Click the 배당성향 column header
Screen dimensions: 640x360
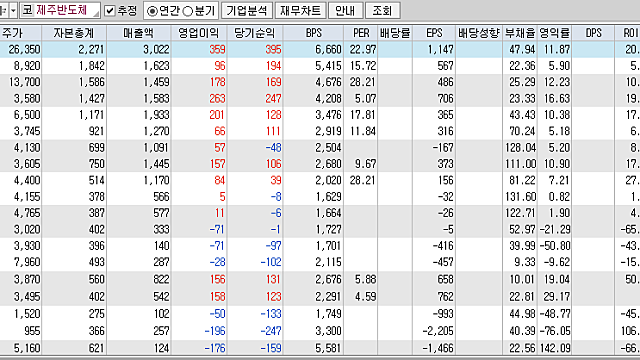click(479, 33)
